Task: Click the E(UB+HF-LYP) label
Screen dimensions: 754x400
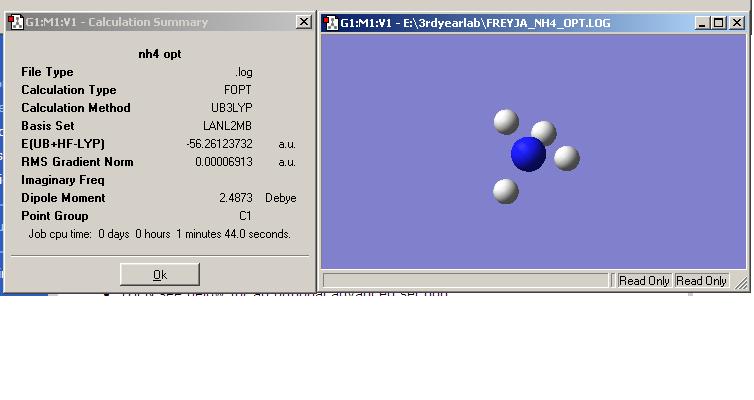Action: 63,144
